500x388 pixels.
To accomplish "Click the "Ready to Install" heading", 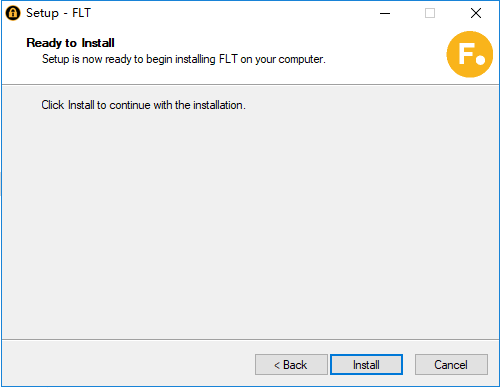I will coord(70,43).
